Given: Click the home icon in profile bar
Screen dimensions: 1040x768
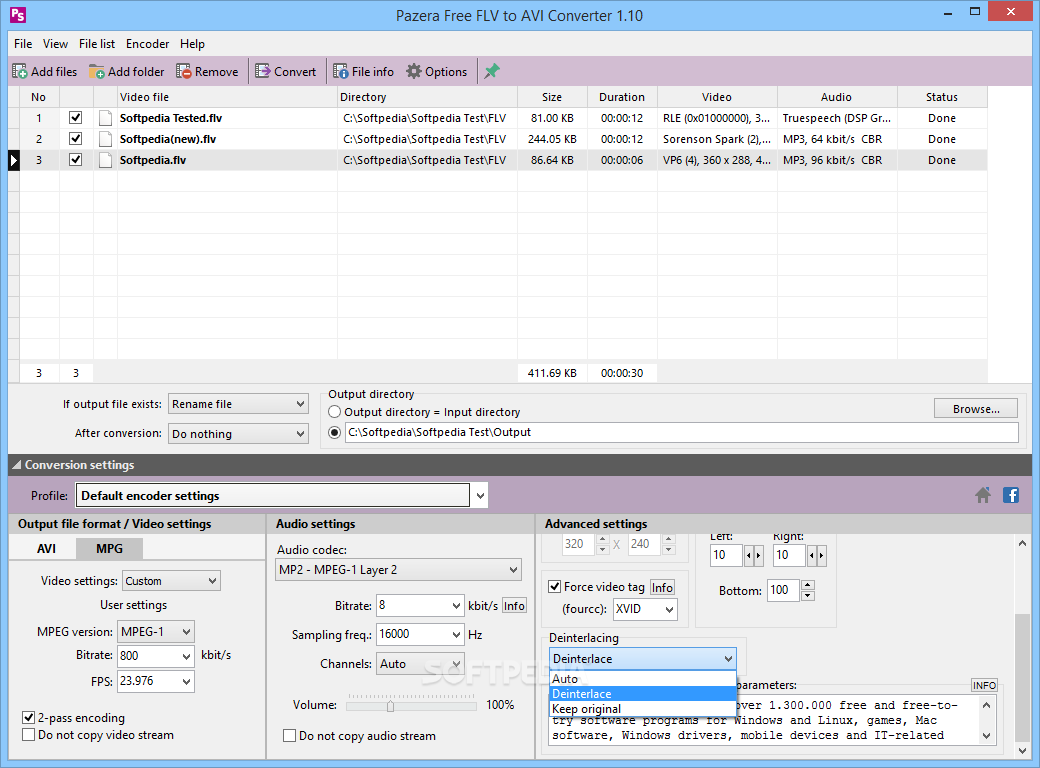Looking at the screenshot, I should pyautogui.click(x=983, y=495).
